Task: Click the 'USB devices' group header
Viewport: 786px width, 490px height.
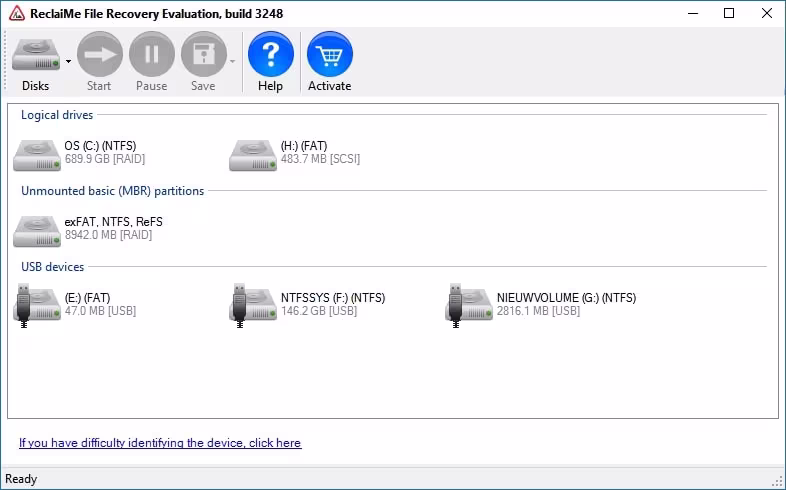Action: [53, 267]
